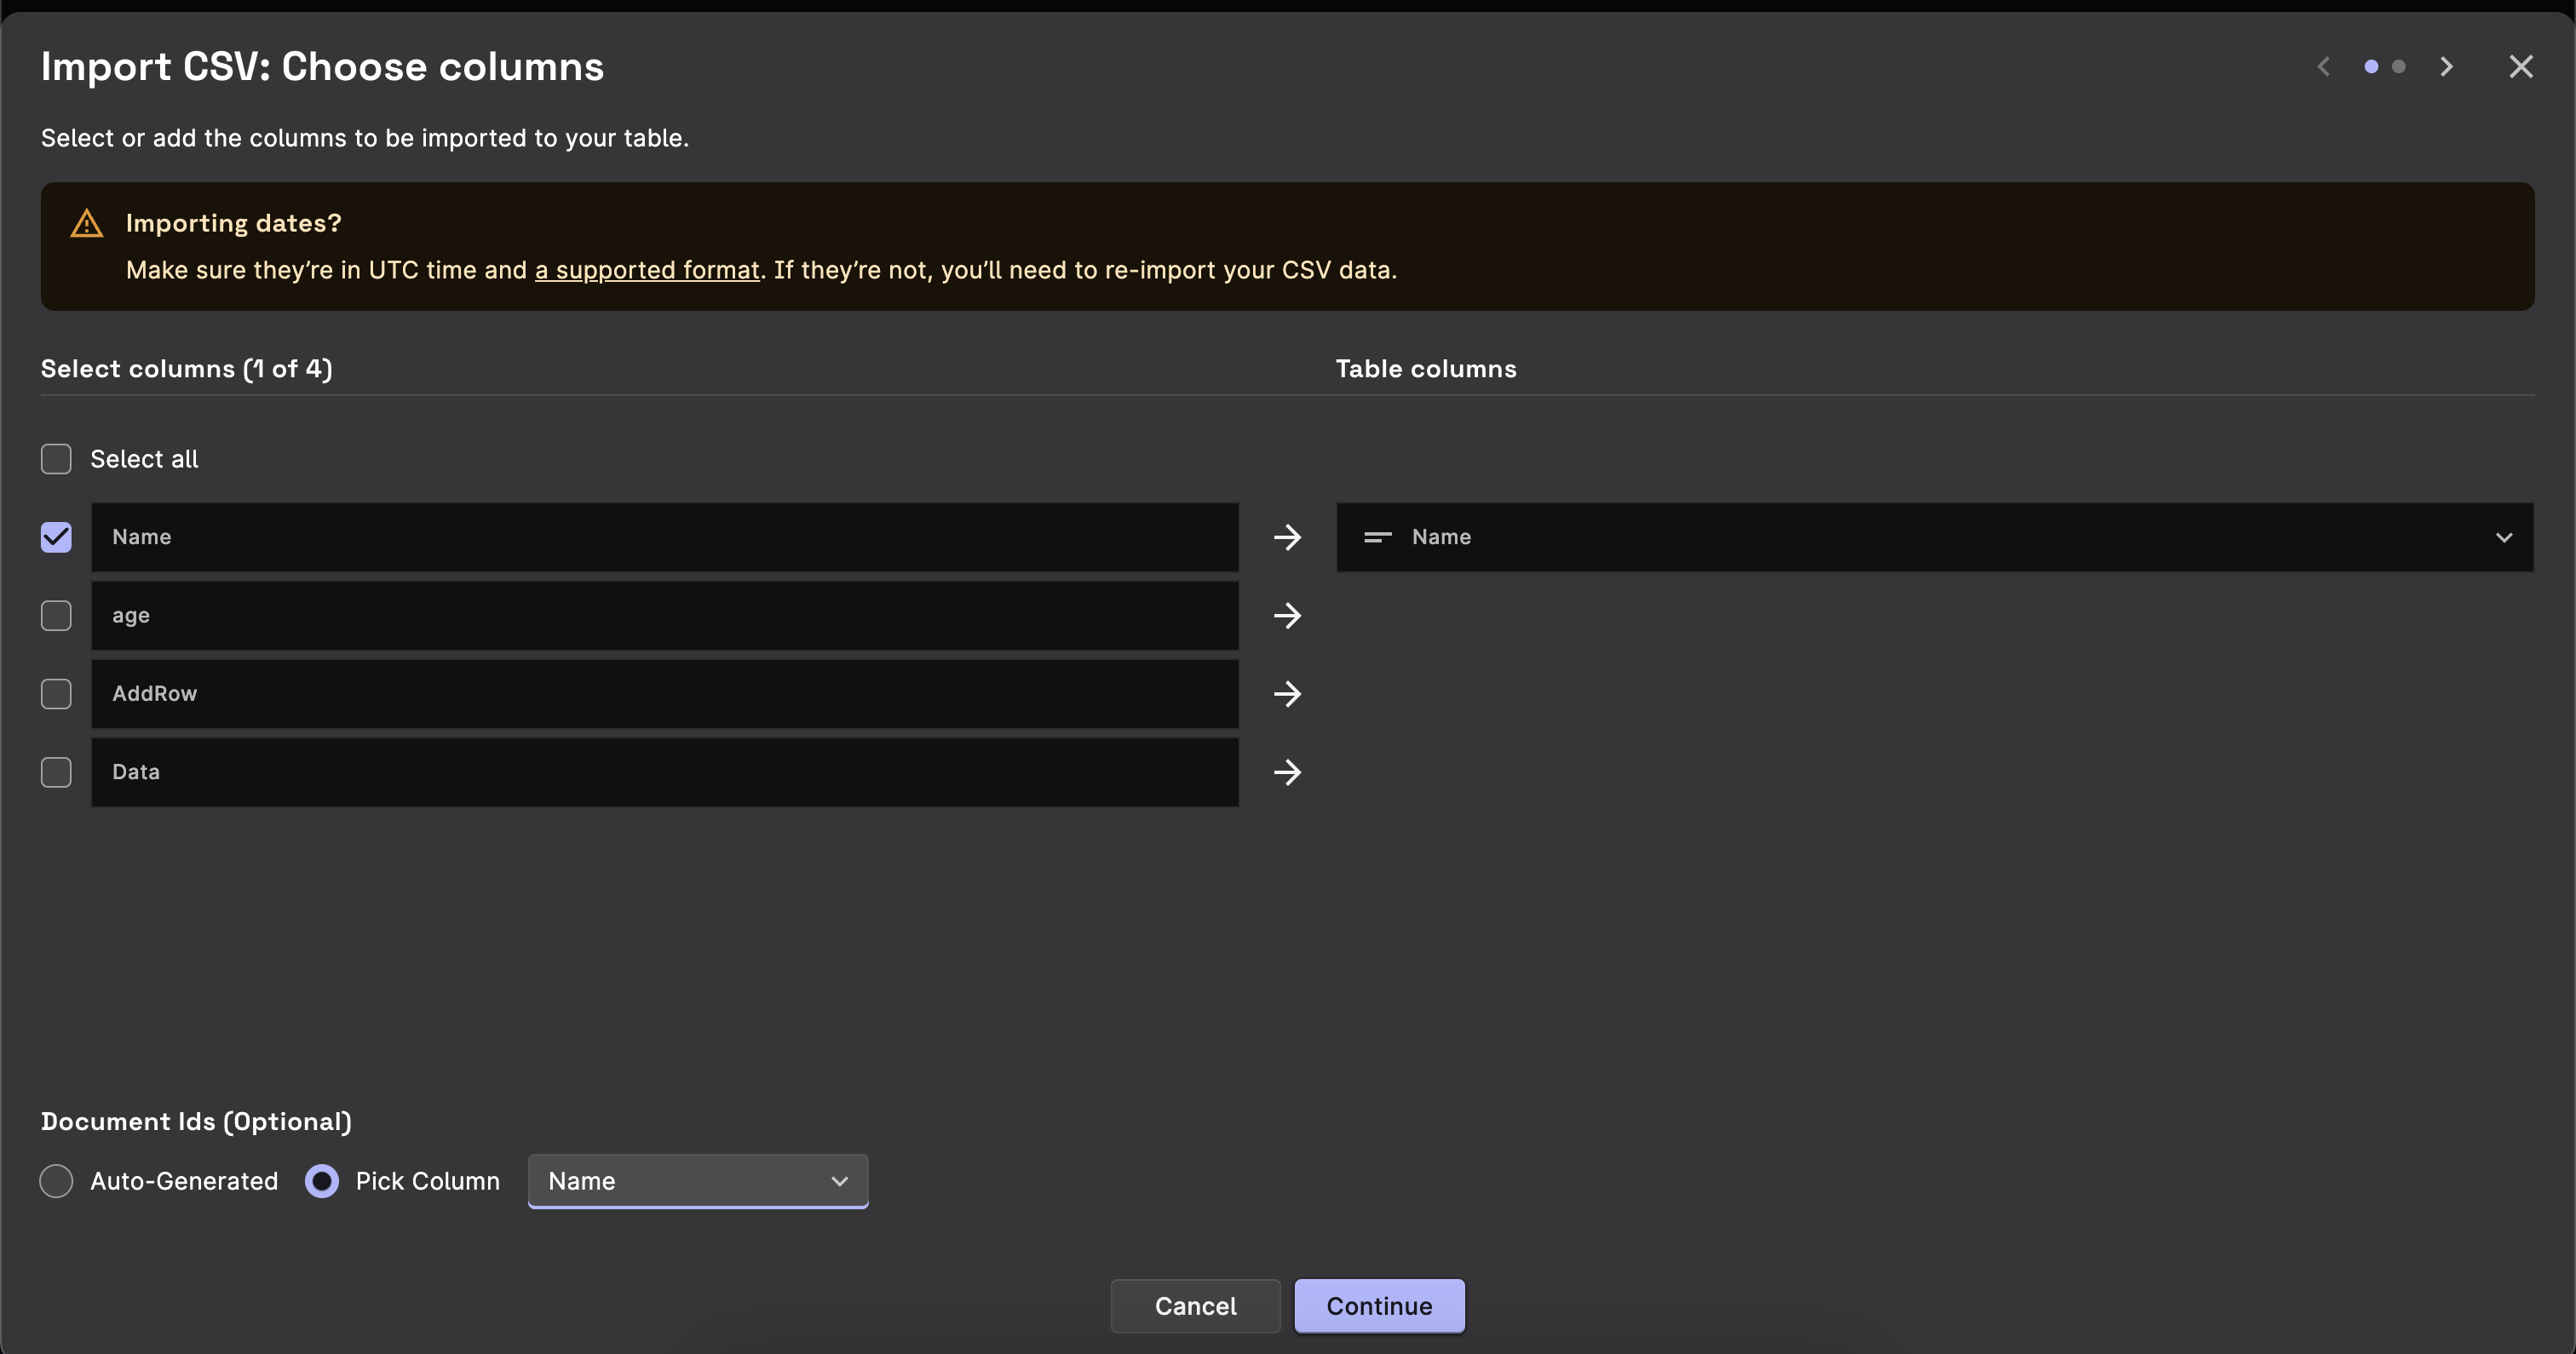The width and height of the screenshot is (2576, 1354).
Task: Click the arrow icon beside AddRow column
Action: tap(1287, 694)
